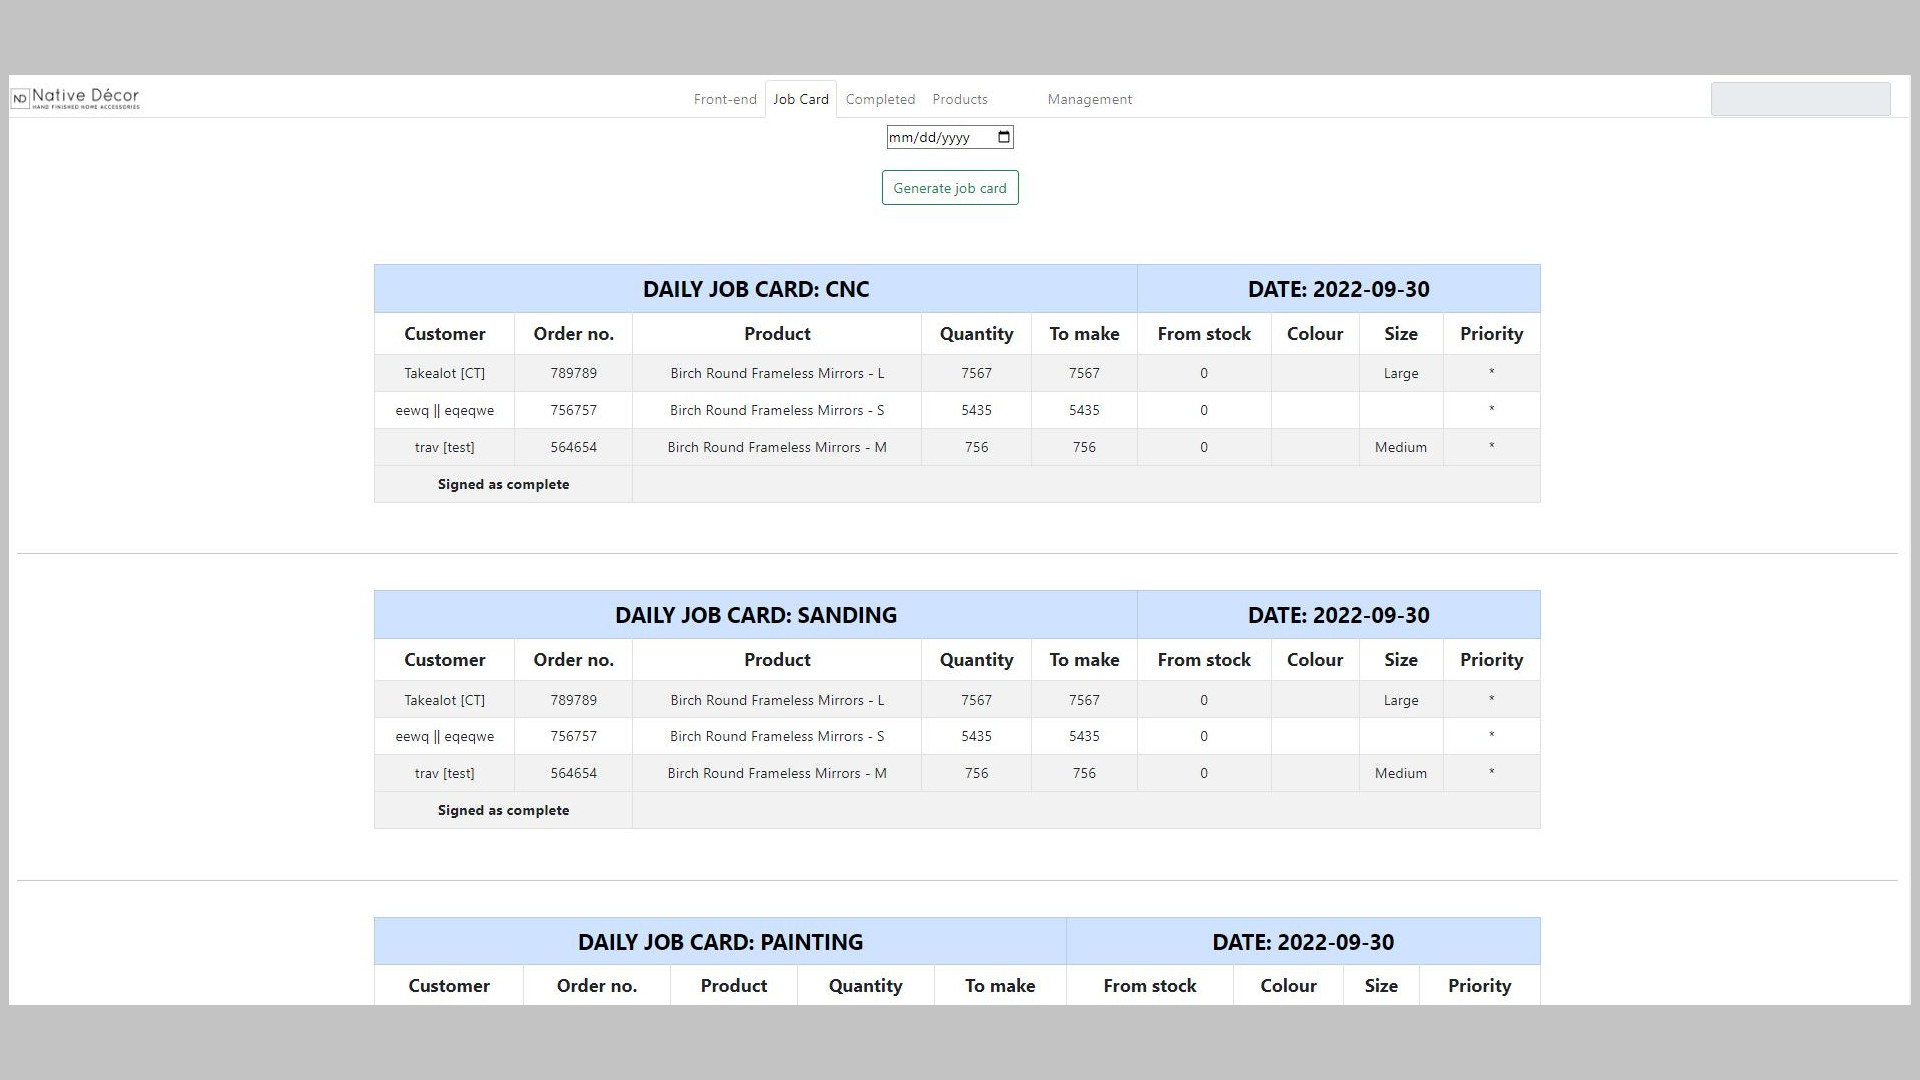Click the grey box at top right
Image resolution: width=1920 pixels, height=1080 pixels.
click(1799, 99)
